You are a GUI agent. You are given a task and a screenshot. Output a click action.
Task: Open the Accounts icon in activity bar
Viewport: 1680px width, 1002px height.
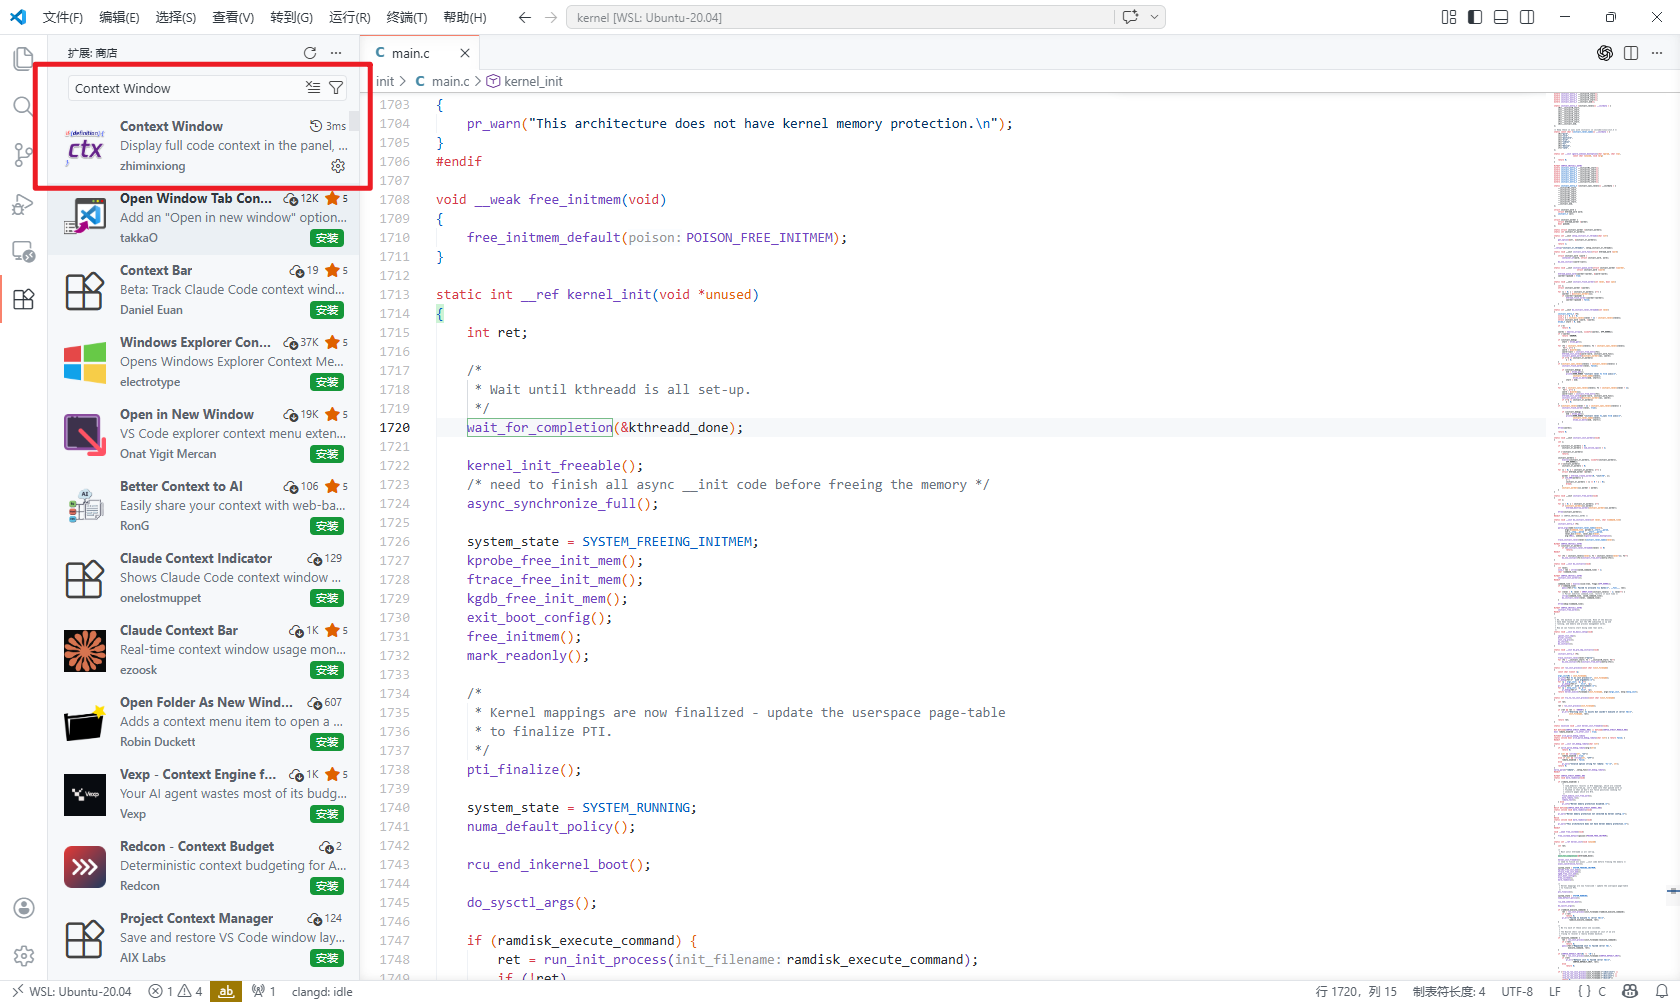(x=24, y=908)
